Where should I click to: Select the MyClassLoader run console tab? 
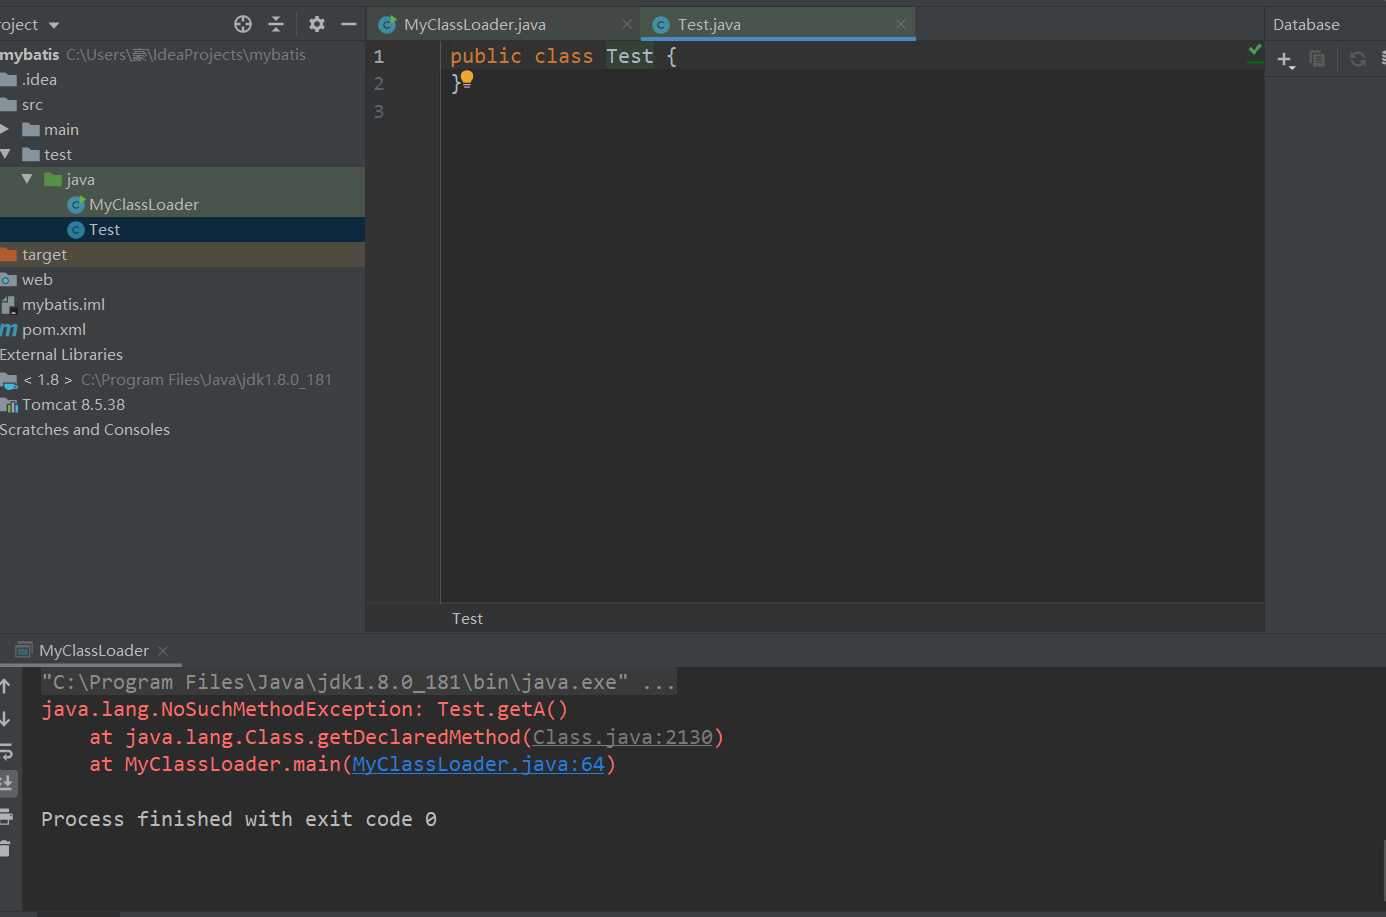(x=93, y=650)
